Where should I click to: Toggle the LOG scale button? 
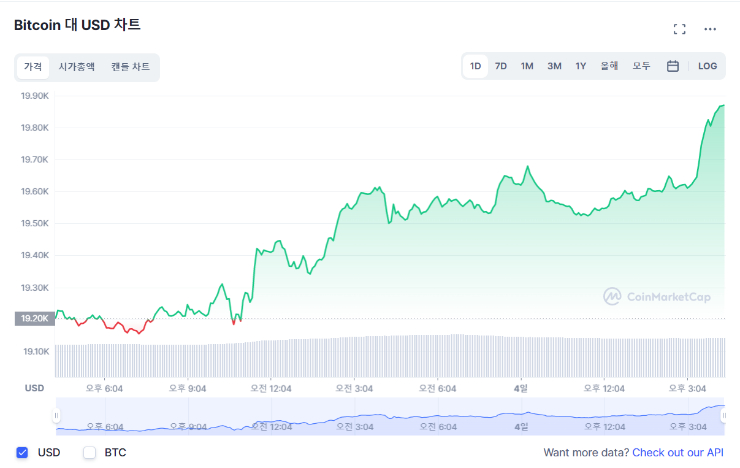[707, 66]
